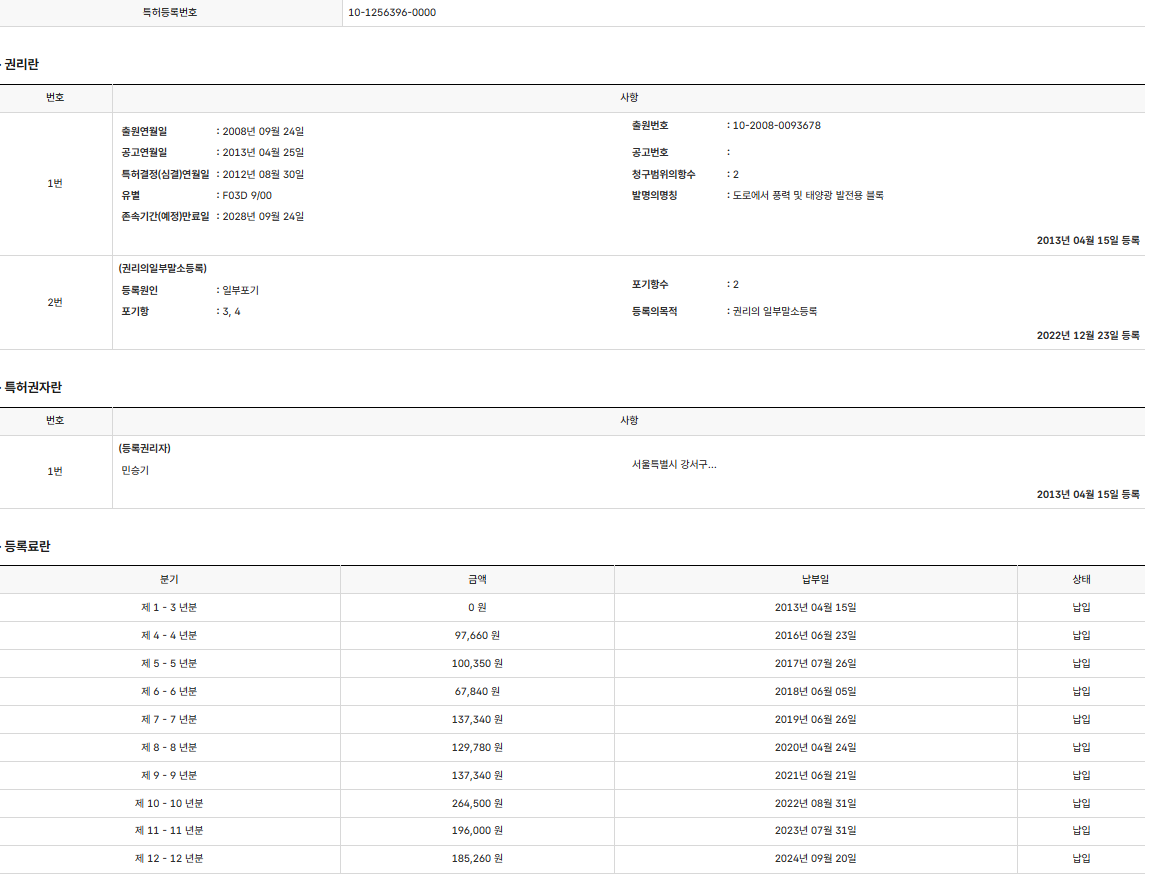Click the 일부포기 registration cause value
This screenshot has height=874, width=1152.
point(240,291)
